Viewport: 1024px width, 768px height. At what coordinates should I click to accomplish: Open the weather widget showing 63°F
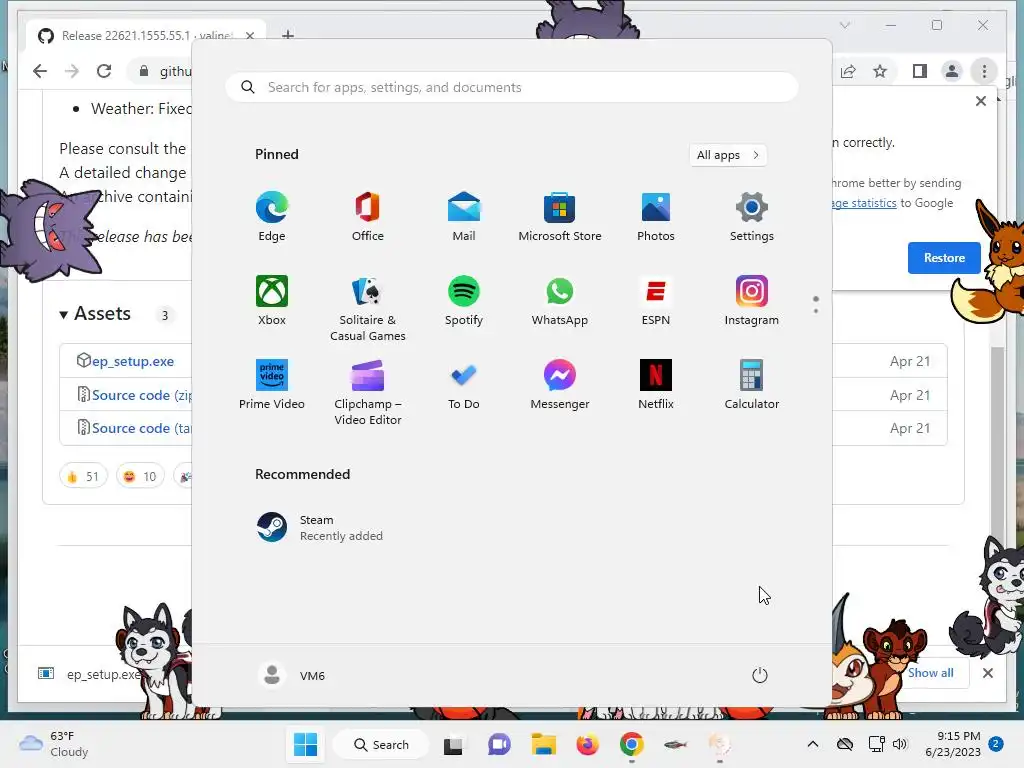coord(54,744)
